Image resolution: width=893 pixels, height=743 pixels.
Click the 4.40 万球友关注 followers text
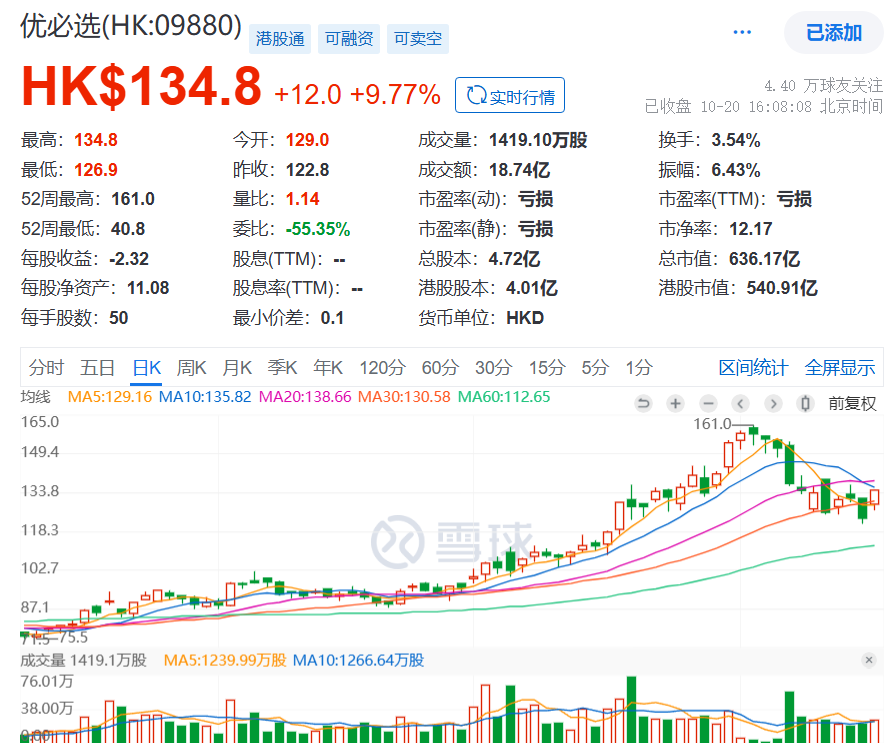pos(824,86)
